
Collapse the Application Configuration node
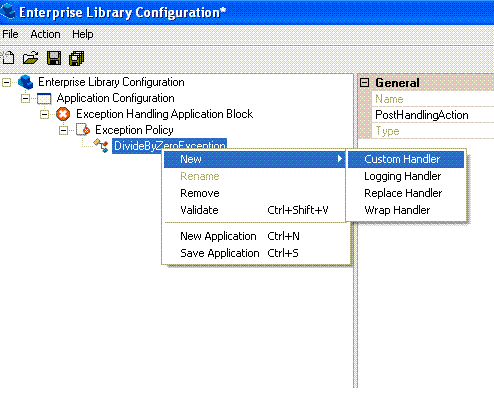click(x=25, y=98)
